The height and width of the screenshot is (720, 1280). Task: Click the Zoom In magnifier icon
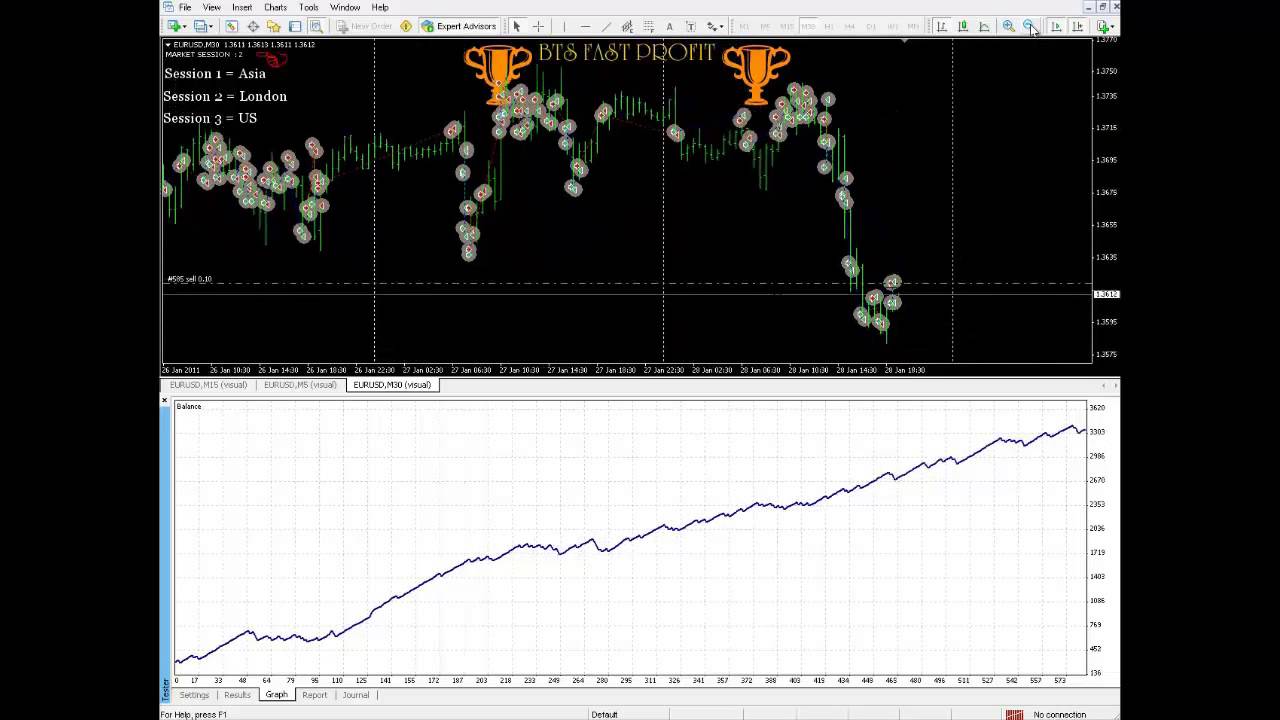[x=1009, y=26]
